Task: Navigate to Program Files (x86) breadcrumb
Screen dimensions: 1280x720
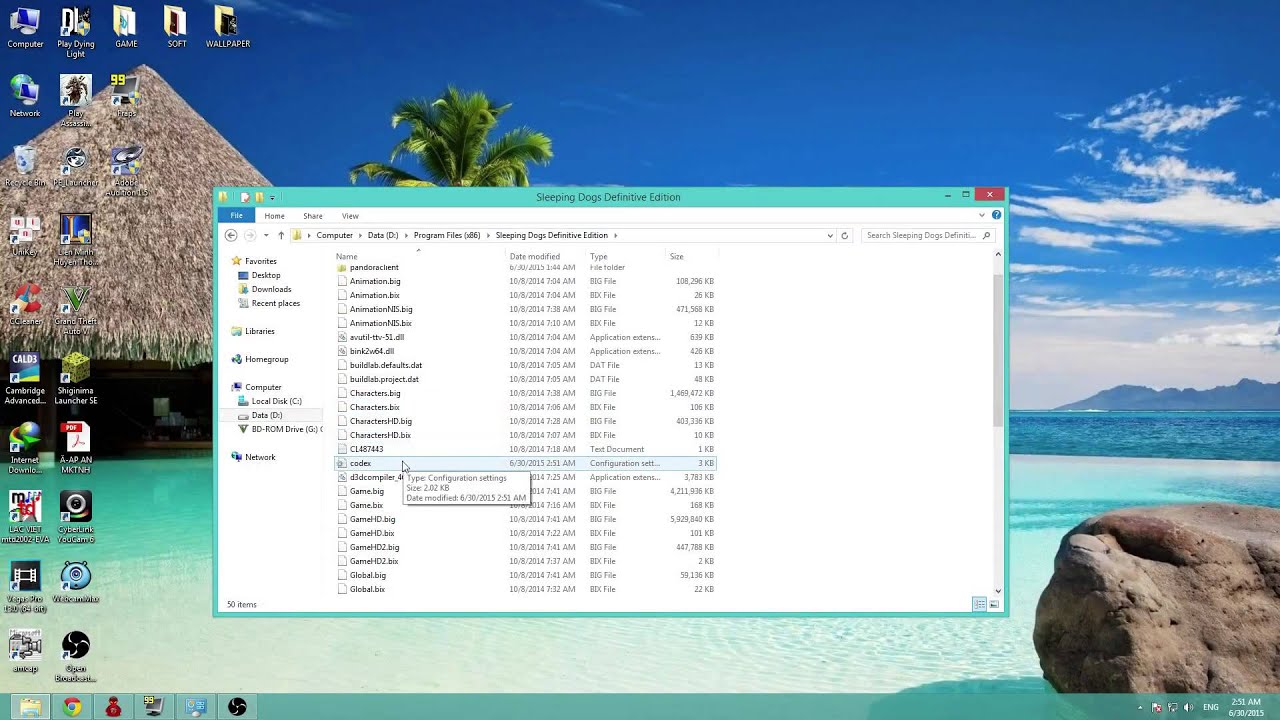Action: coord(447,235)
